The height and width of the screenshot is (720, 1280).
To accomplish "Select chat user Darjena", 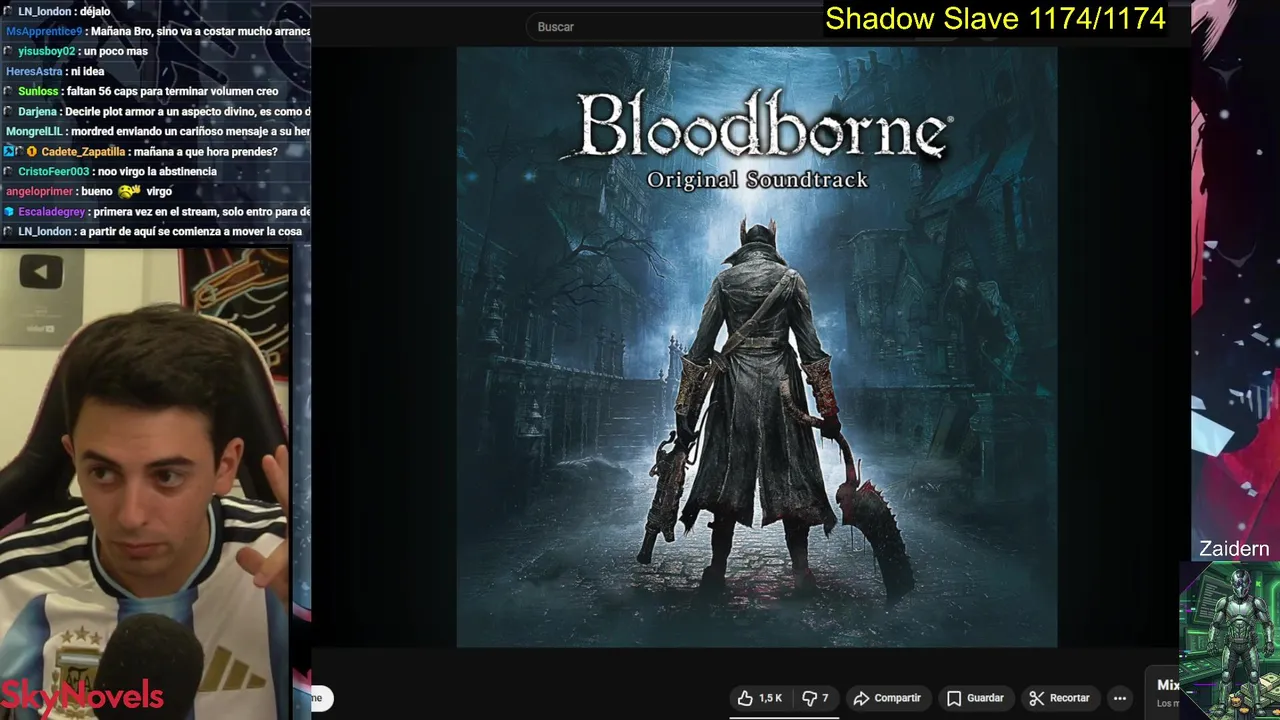I will [37, 111].
